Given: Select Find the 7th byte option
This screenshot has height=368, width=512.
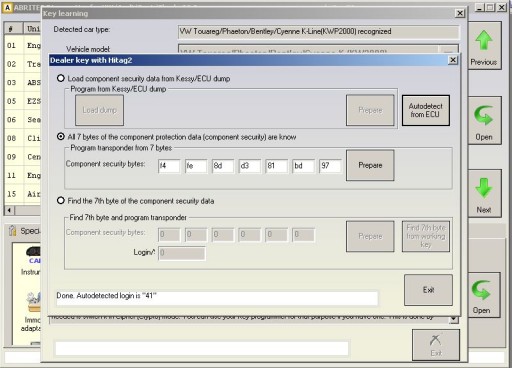Looking at the screenshot, I should pos(60,201).
